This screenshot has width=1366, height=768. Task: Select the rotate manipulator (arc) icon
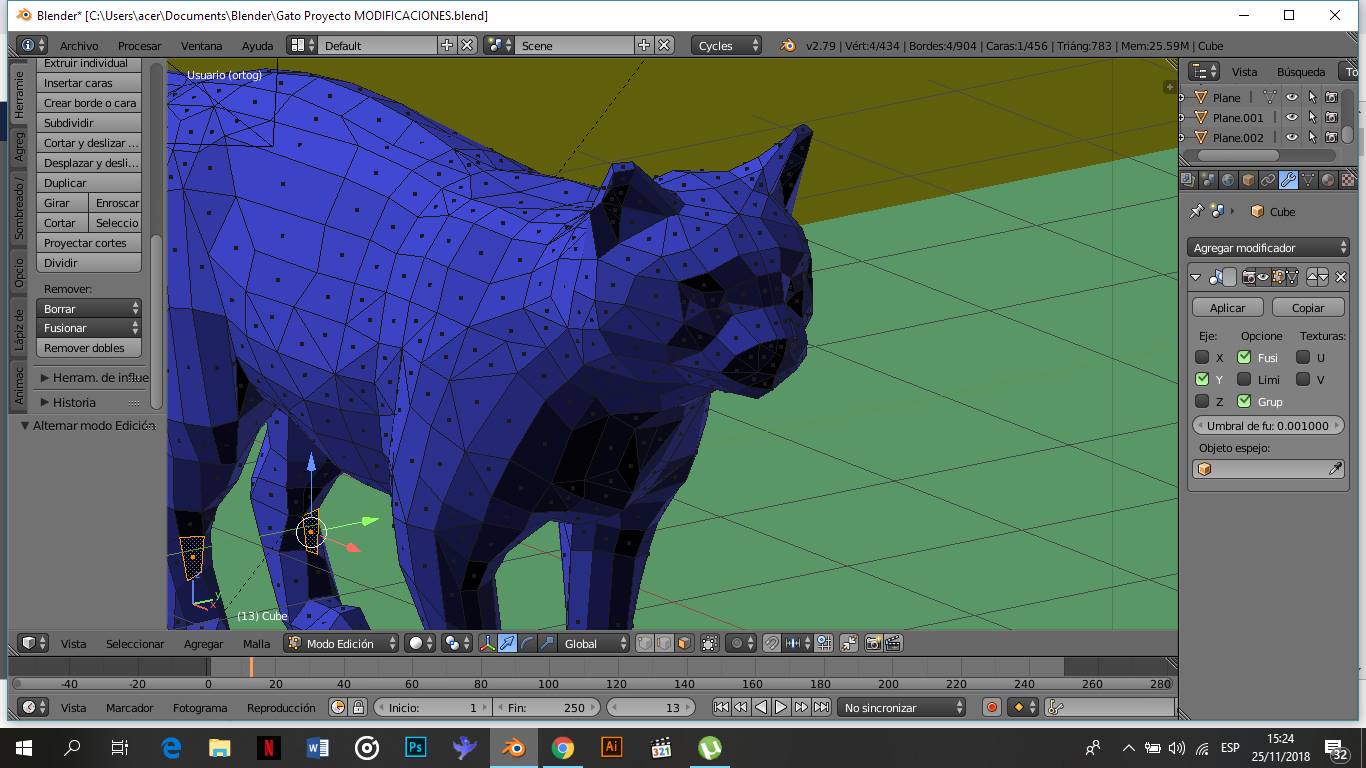point(527,643)
